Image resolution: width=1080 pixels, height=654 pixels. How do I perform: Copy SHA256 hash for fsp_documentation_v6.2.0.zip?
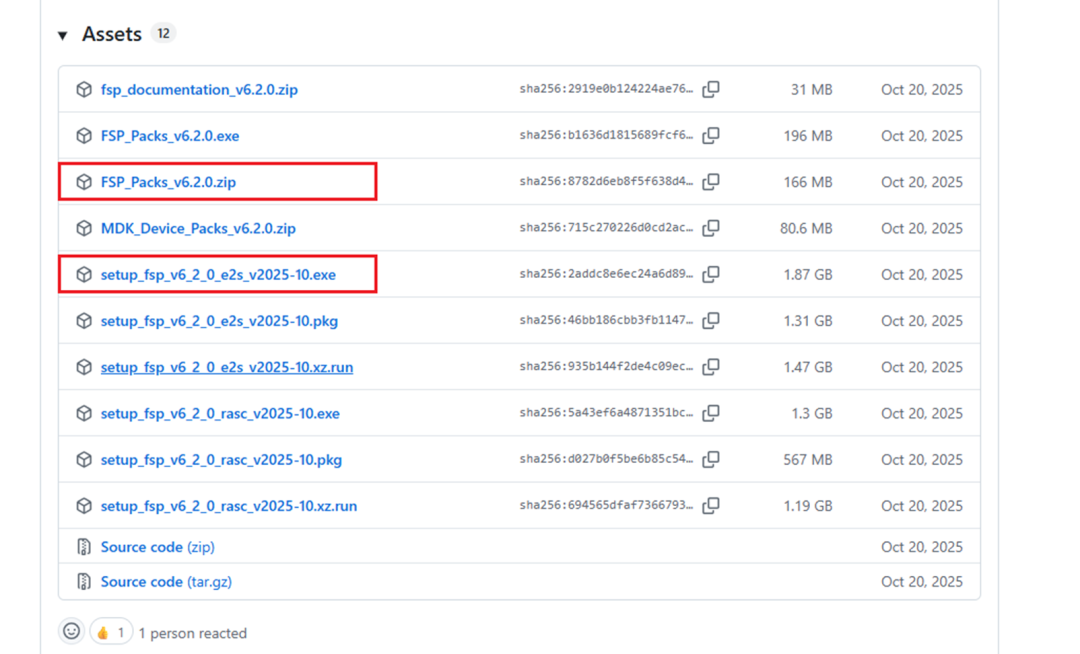(x=711, y=90)
